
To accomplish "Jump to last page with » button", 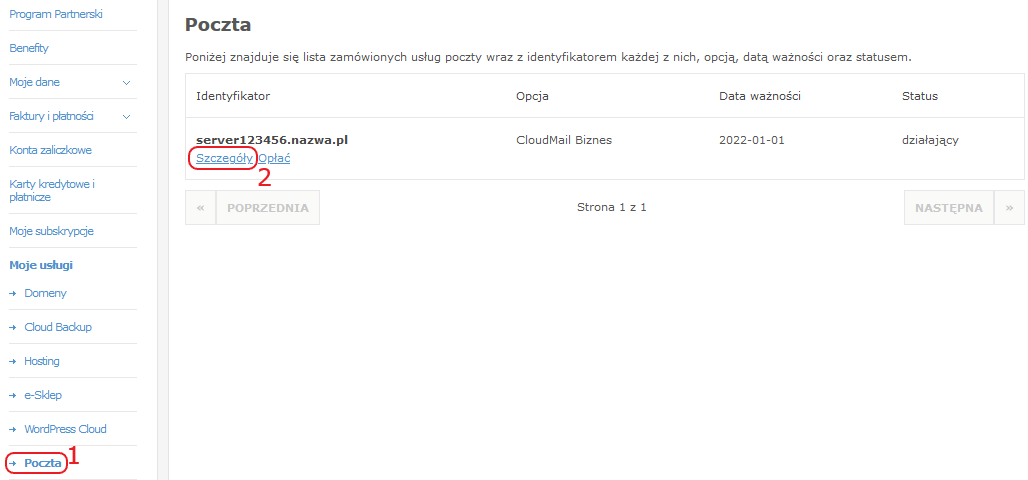I will [x=1010, y=208].
